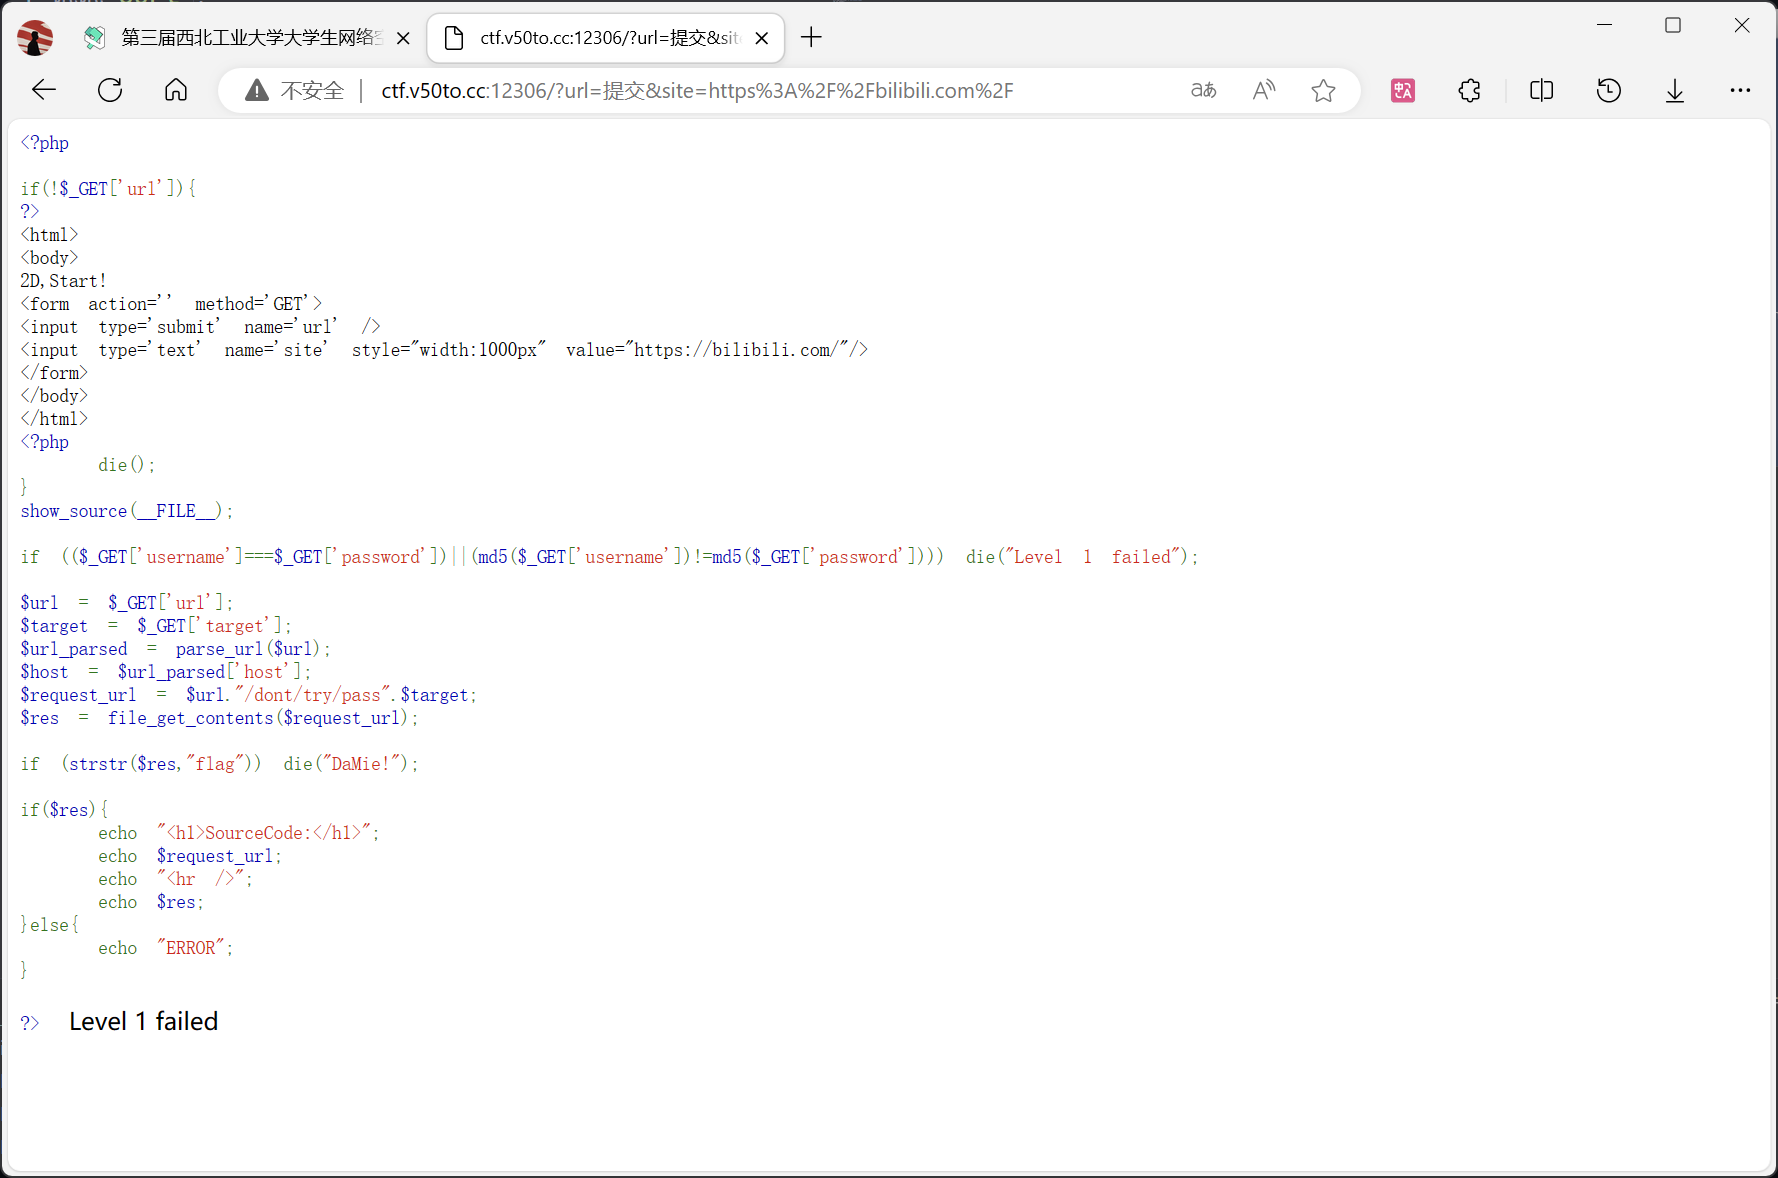This screenshot has height=1178, width=1778.
Task: Click the "/dont/try/pass" string
Action: point(313,695)
